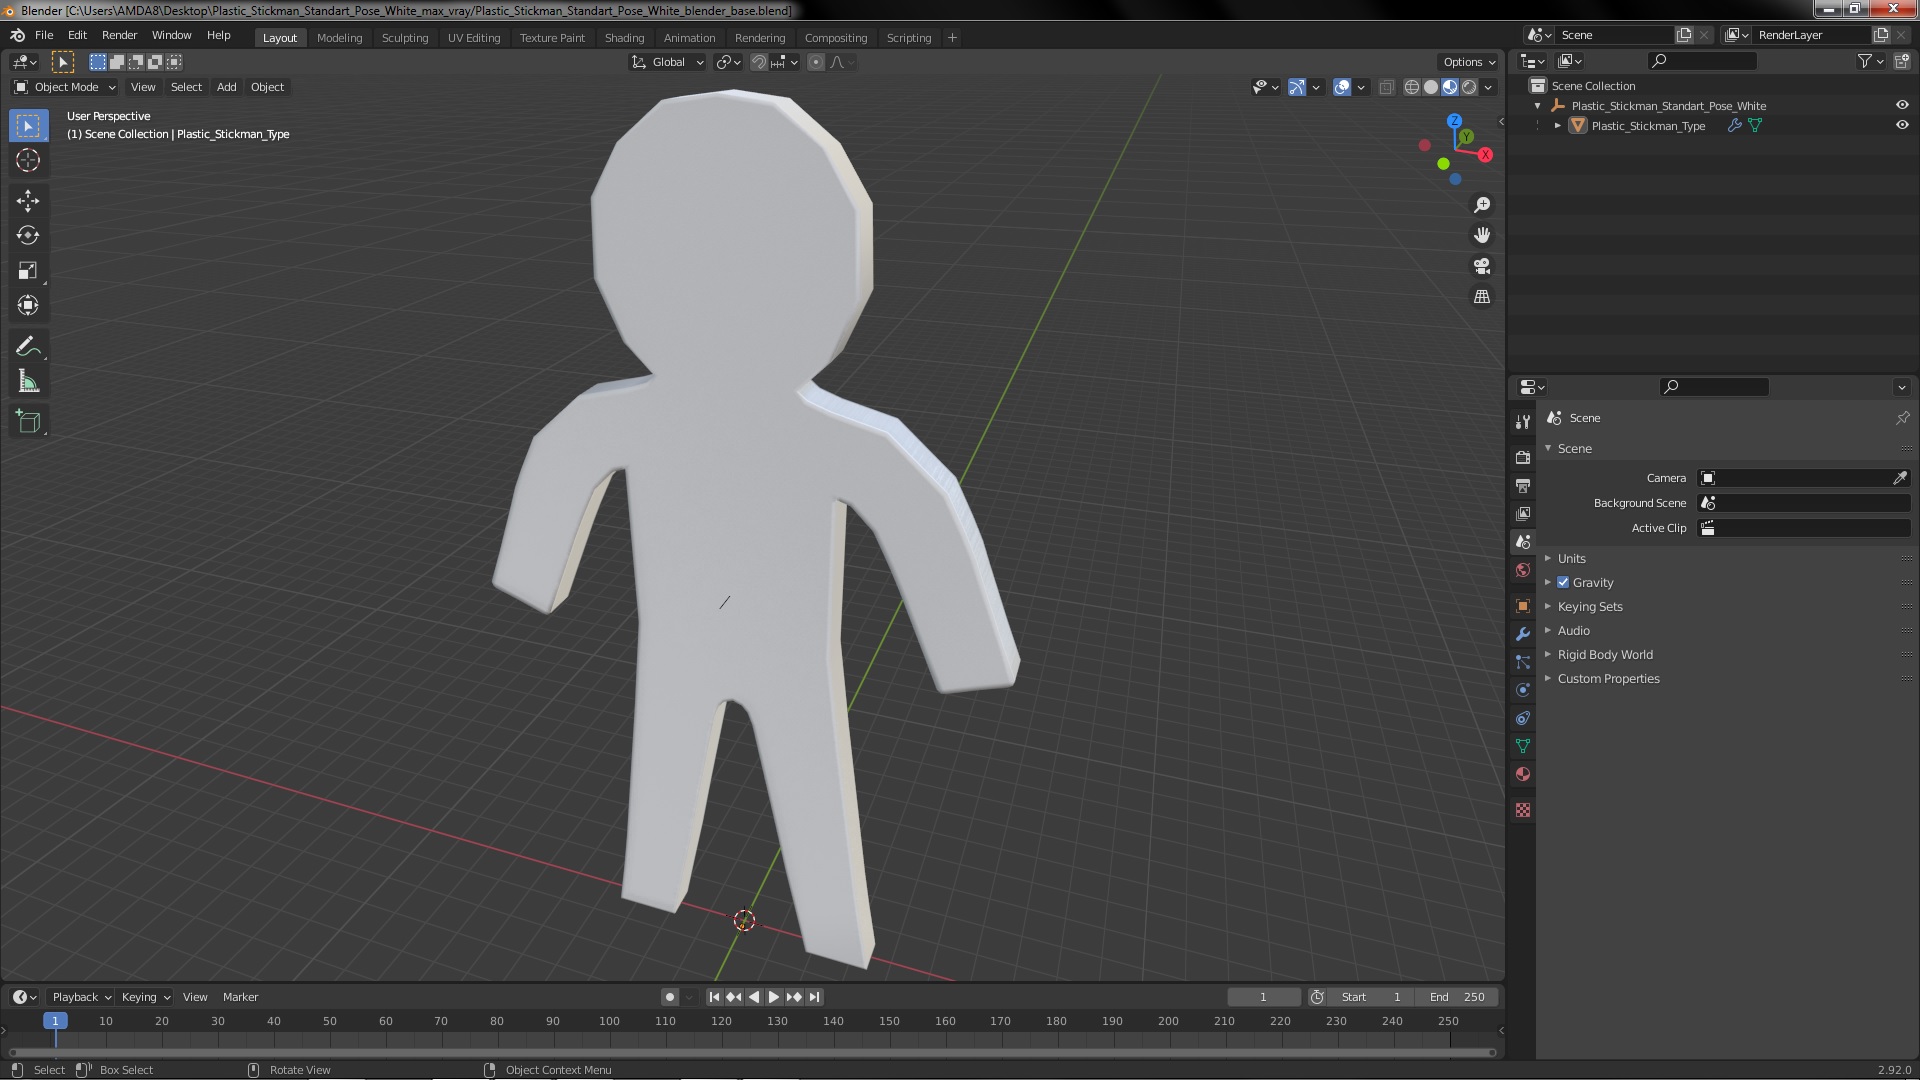Activate the Add Cube tool
Image resolution: width=1920 pixels, height=1080 pixels.
coord(28,422)
